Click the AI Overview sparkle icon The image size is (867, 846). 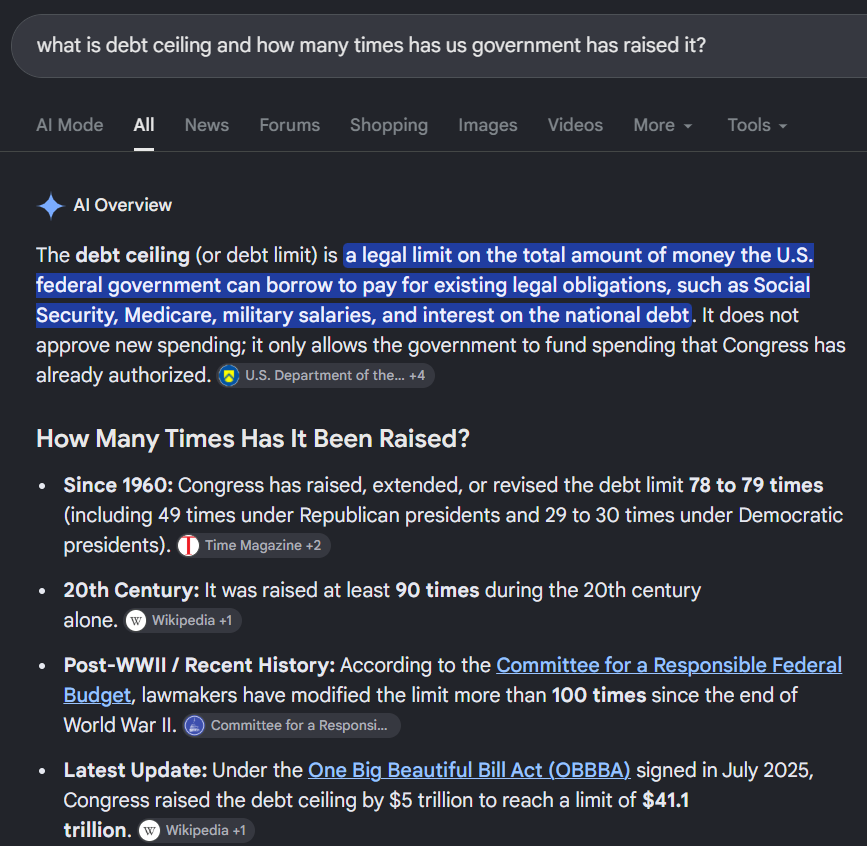click(51, 206)
